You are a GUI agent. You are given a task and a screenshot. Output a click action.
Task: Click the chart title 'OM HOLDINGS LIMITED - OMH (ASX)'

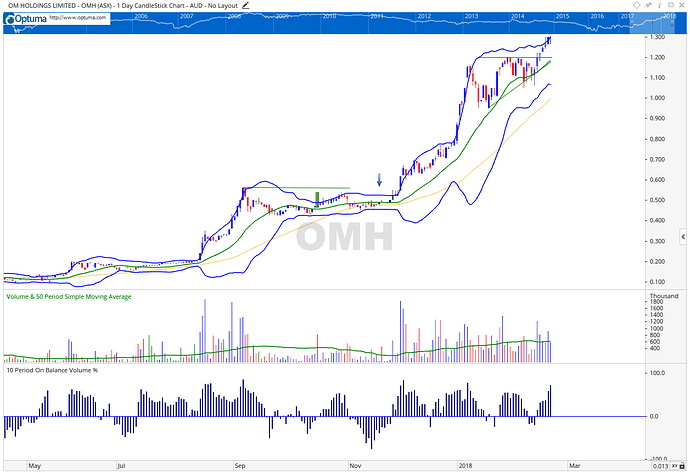[59, 6]
